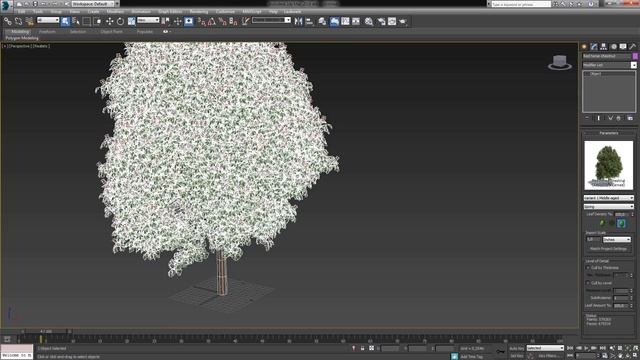Open the key filter Selected dropdown
The width and height of the screenshot is (640, 360).
tap(545, 348)
